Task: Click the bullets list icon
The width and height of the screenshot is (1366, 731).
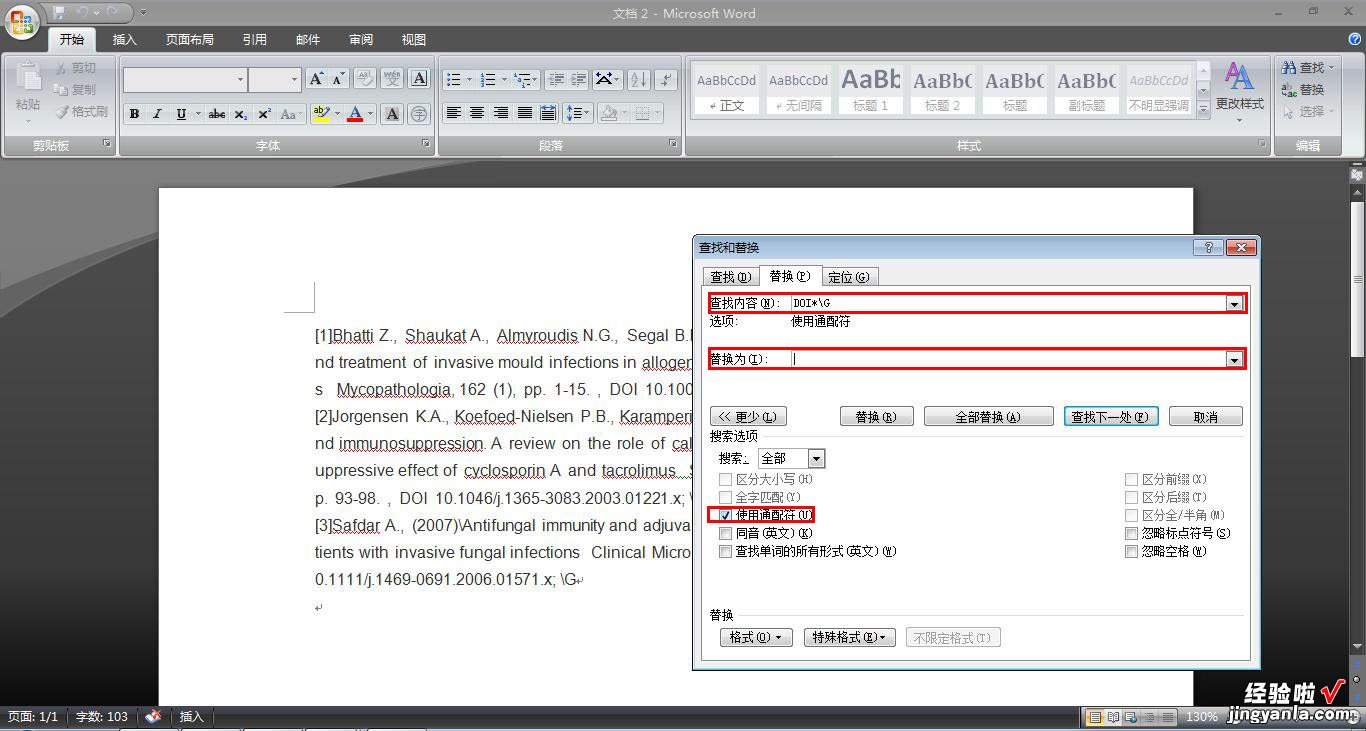Action: [x=454, y=79]
